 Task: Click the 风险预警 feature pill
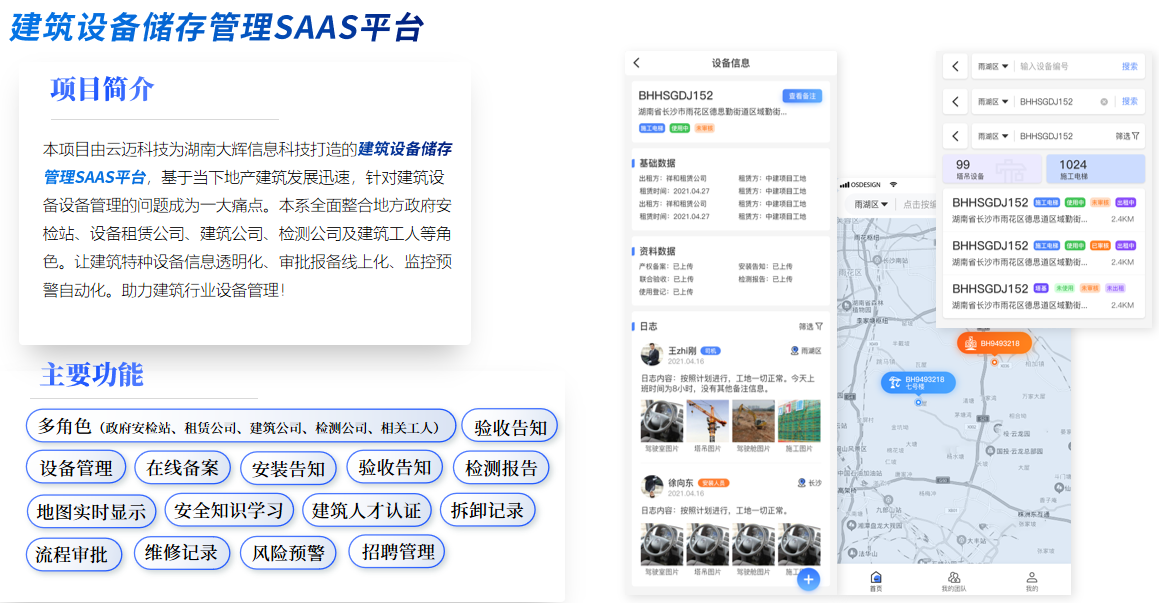pyautogui.click(x=288, y=553)
